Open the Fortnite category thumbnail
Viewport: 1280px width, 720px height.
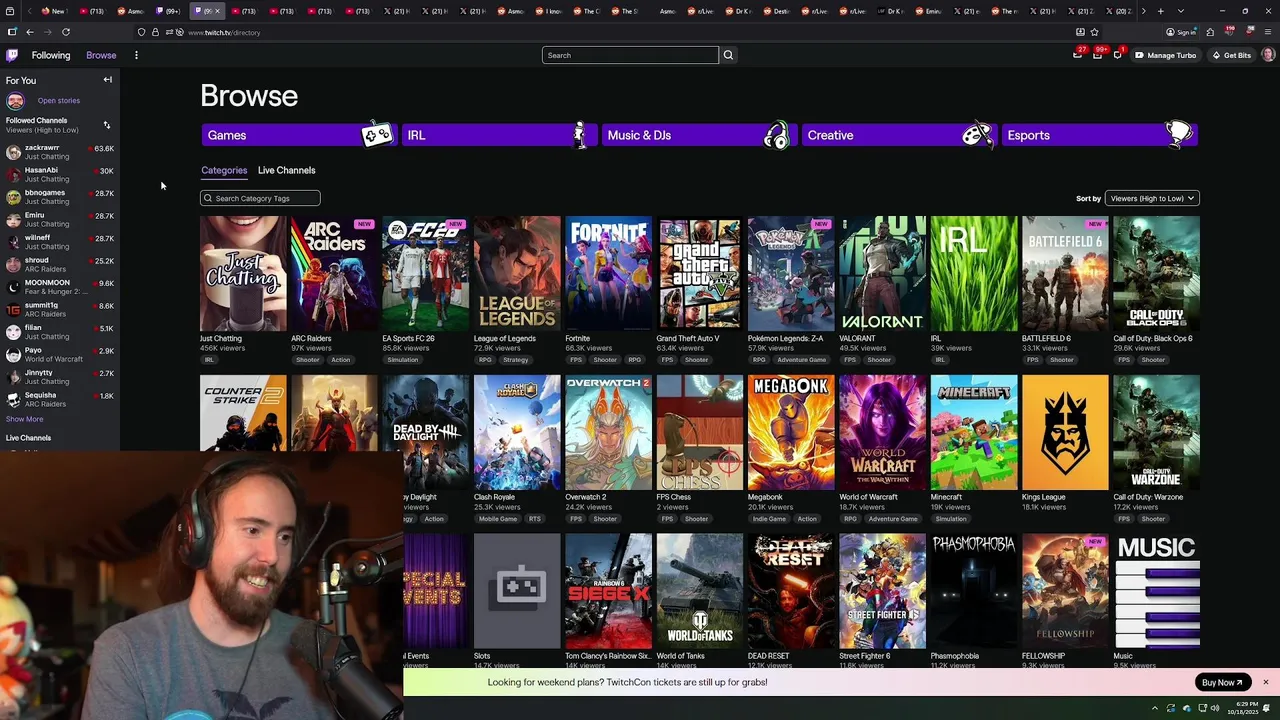click(x=608, y=273)
